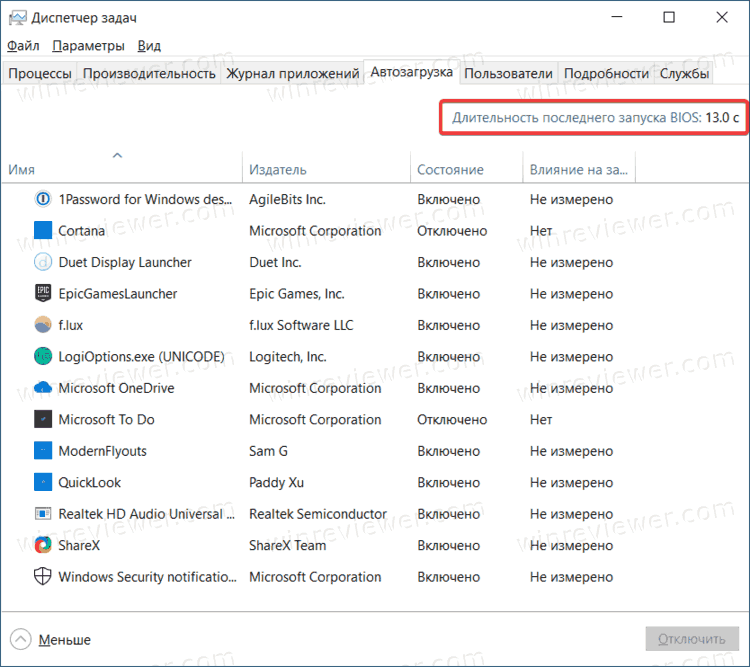Click Включено status in ShareX row
The height and width of the screenshot is (667, 750).
click(449, 545)
